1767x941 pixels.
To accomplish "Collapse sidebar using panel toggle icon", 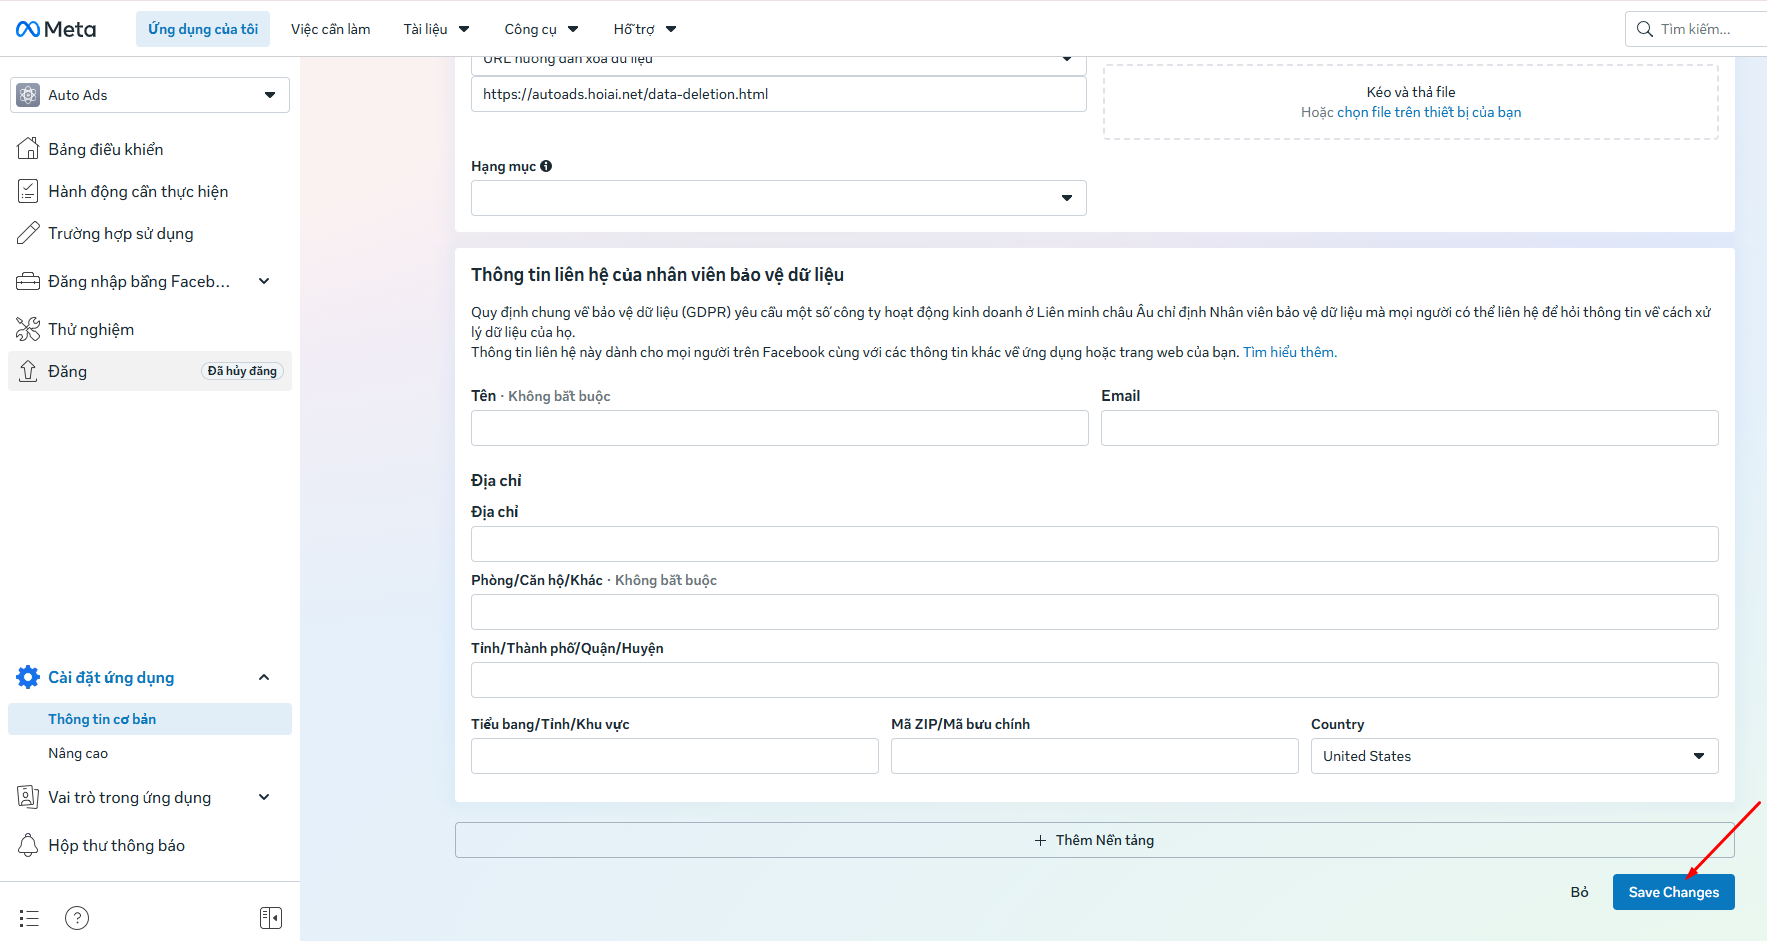I will tap(271, 918).
